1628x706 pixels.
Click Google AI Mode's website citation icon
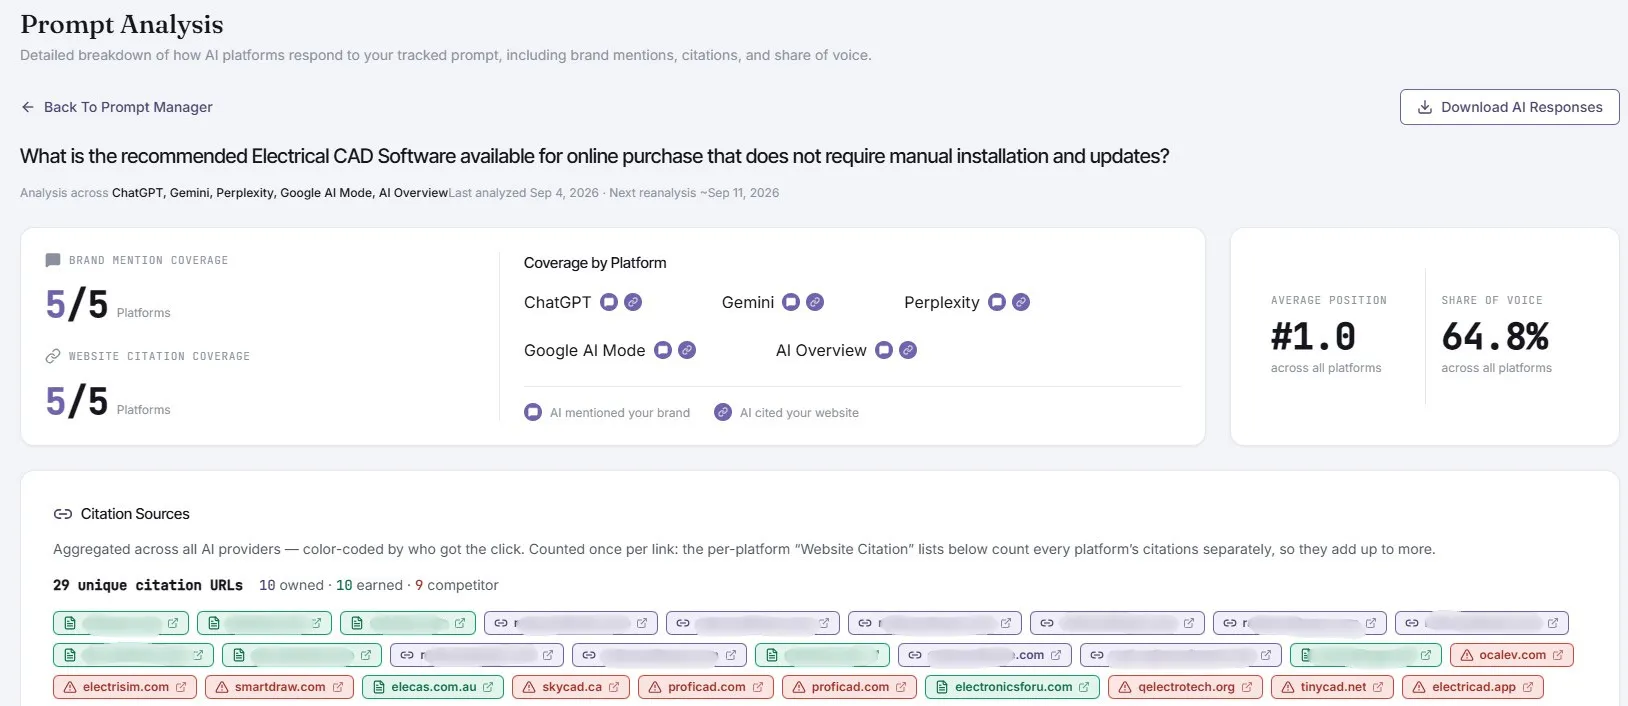[x=687, y=350]
